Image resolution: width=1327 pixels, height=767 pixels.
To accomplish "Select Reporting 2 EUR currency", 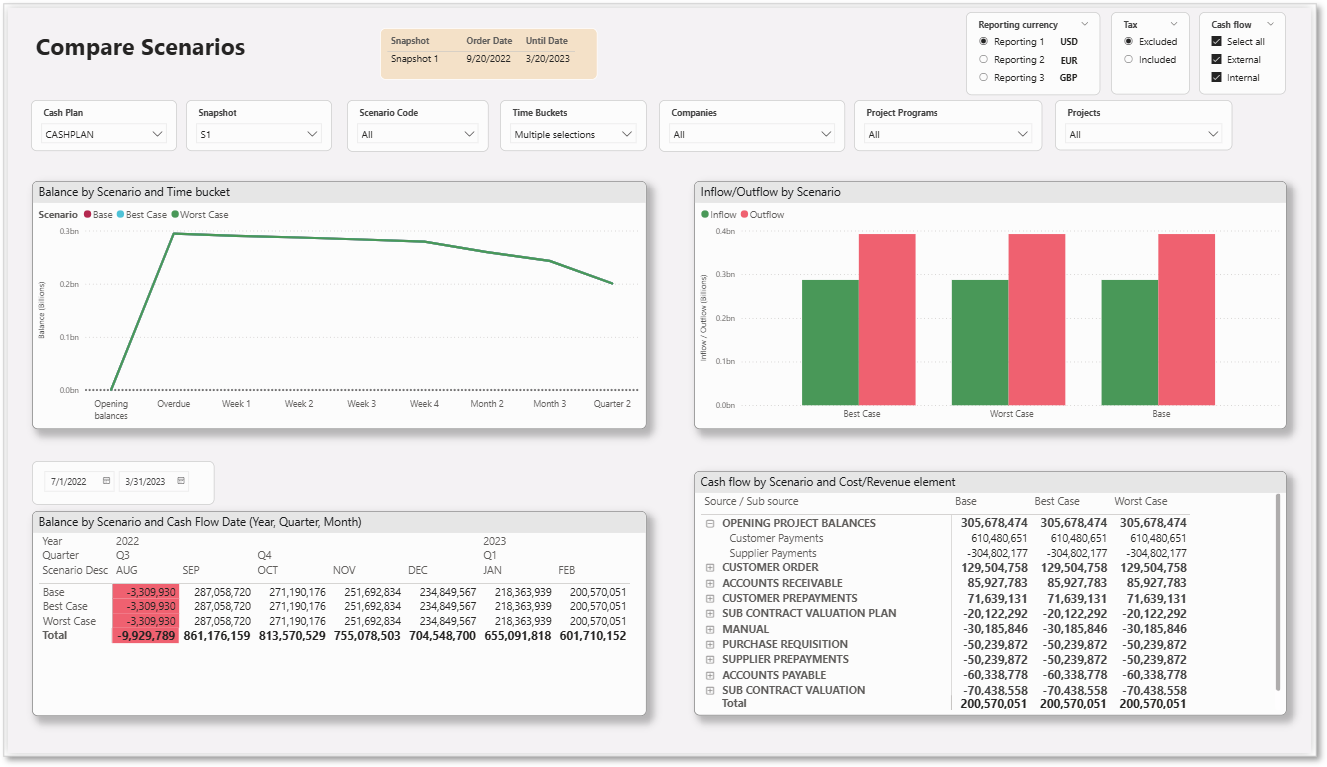I will (x=984, y=60).
